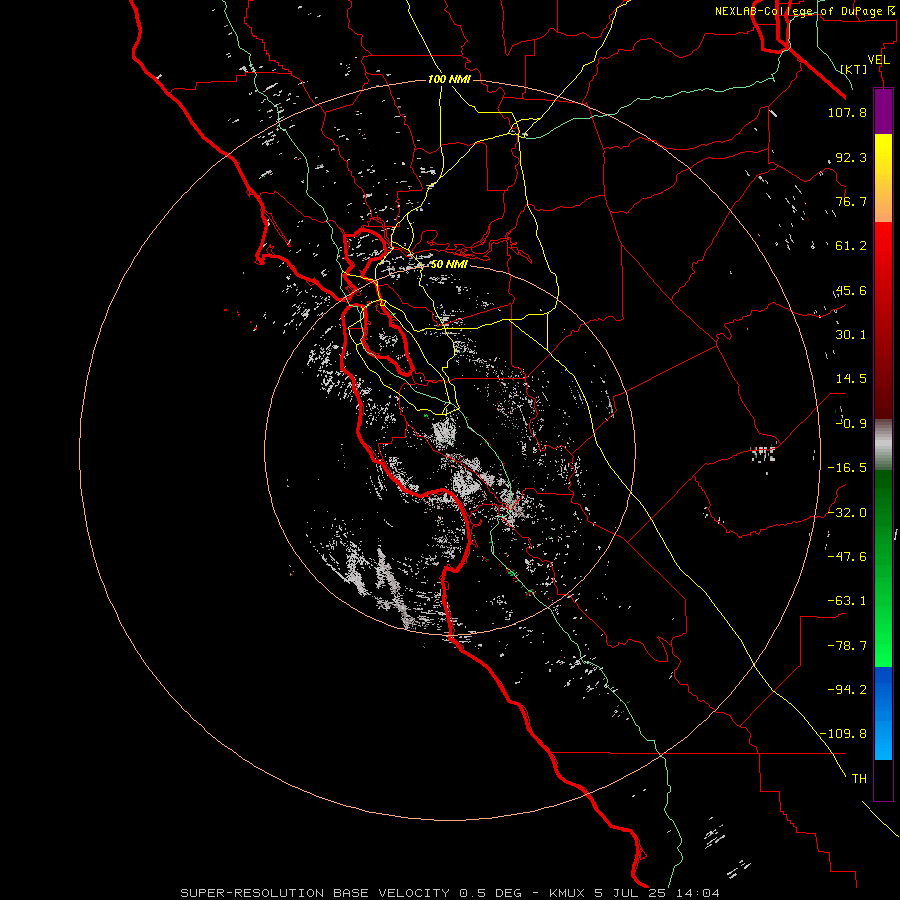Pick the purple segment of velocity color bar

point(883,111)
